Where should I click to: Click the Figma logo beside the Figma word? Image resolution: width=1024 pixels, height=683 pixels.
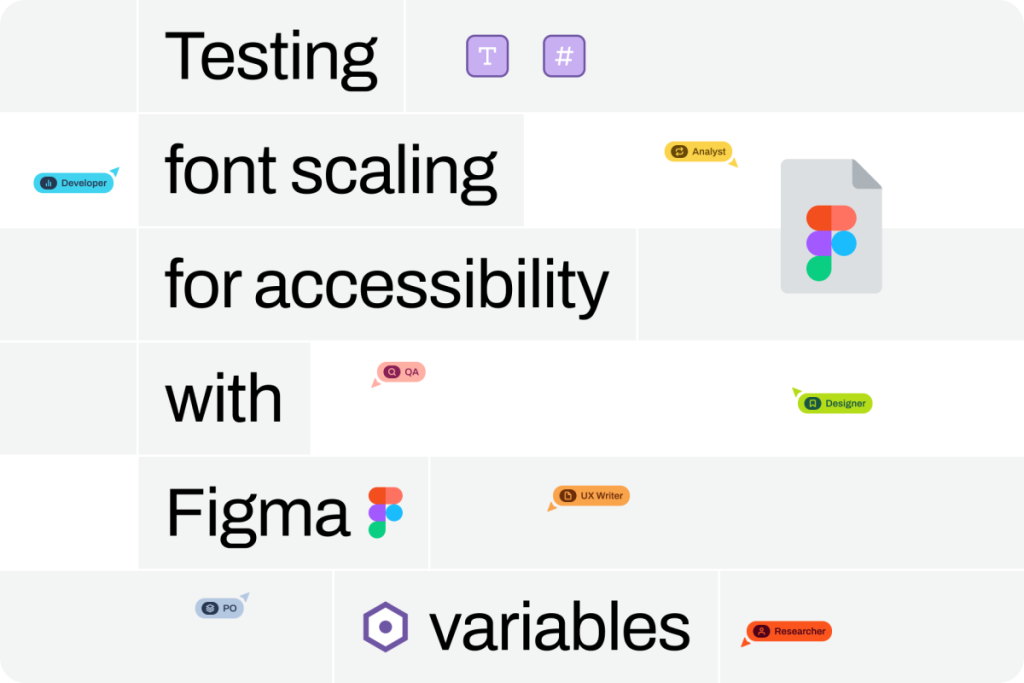385,512
